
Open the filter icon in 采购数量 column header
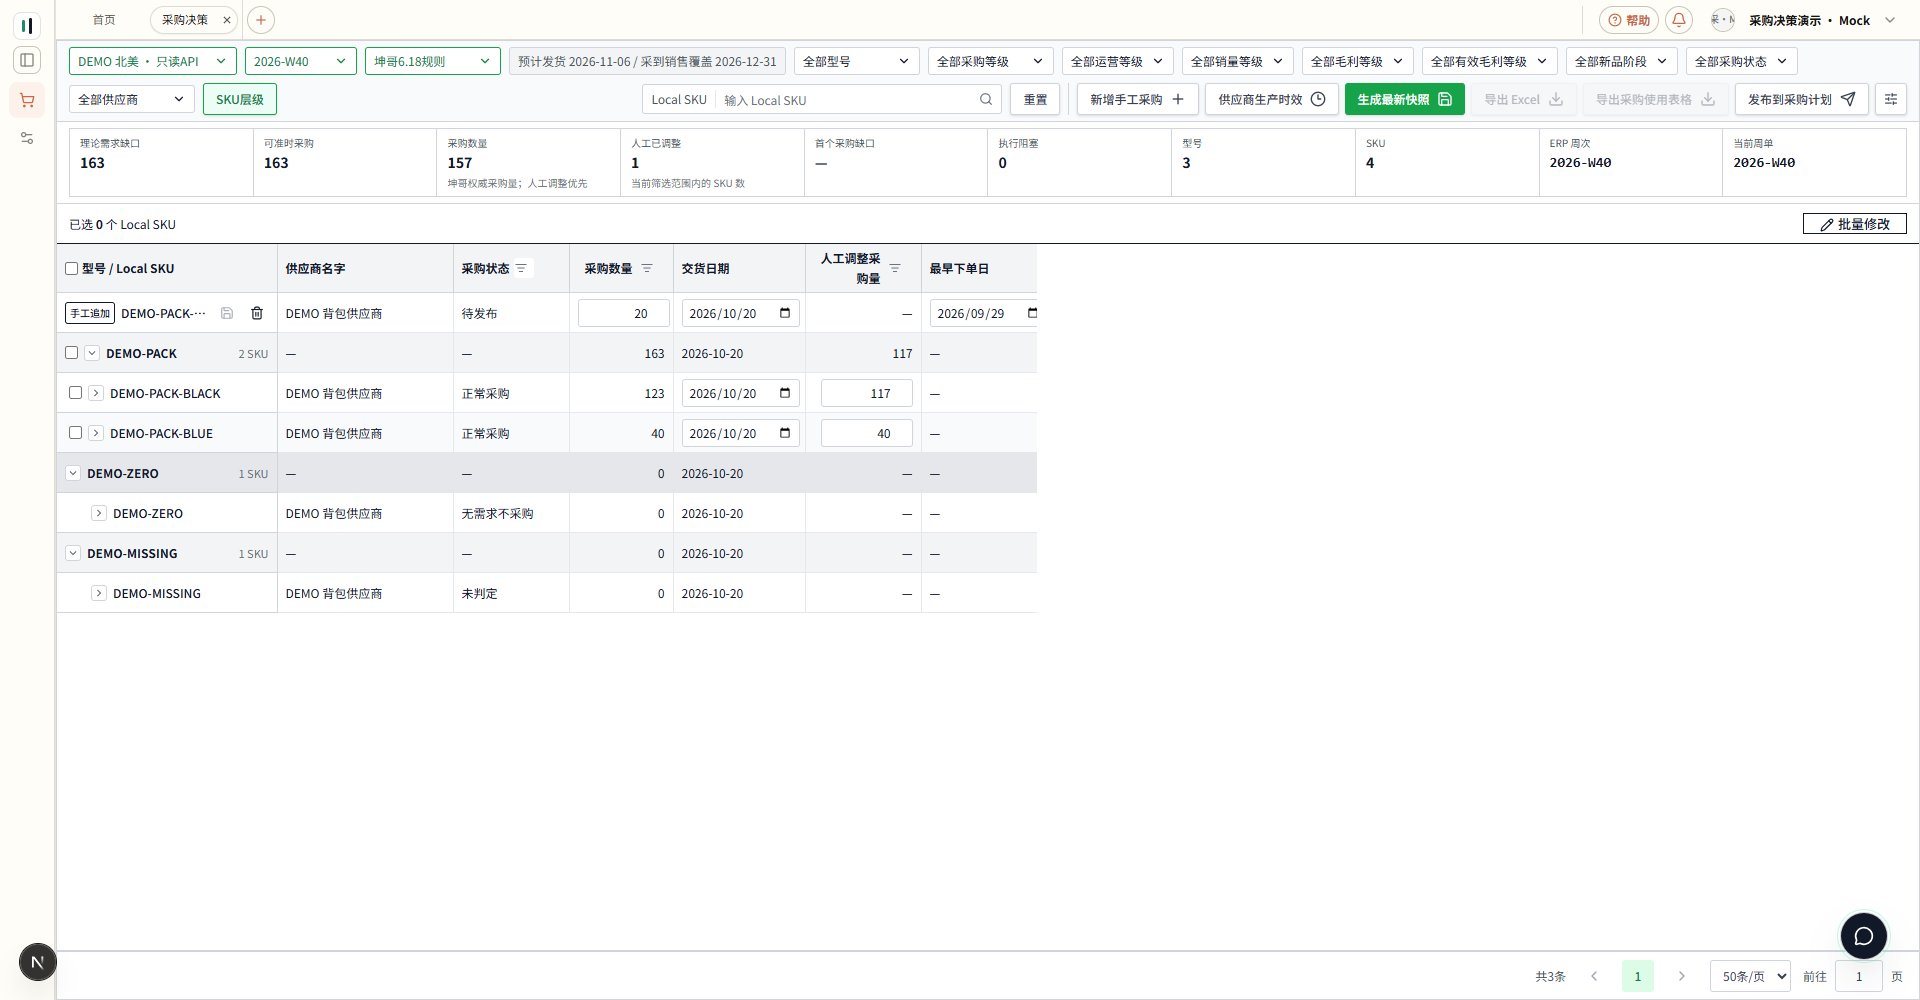click(x=647, y=268)
